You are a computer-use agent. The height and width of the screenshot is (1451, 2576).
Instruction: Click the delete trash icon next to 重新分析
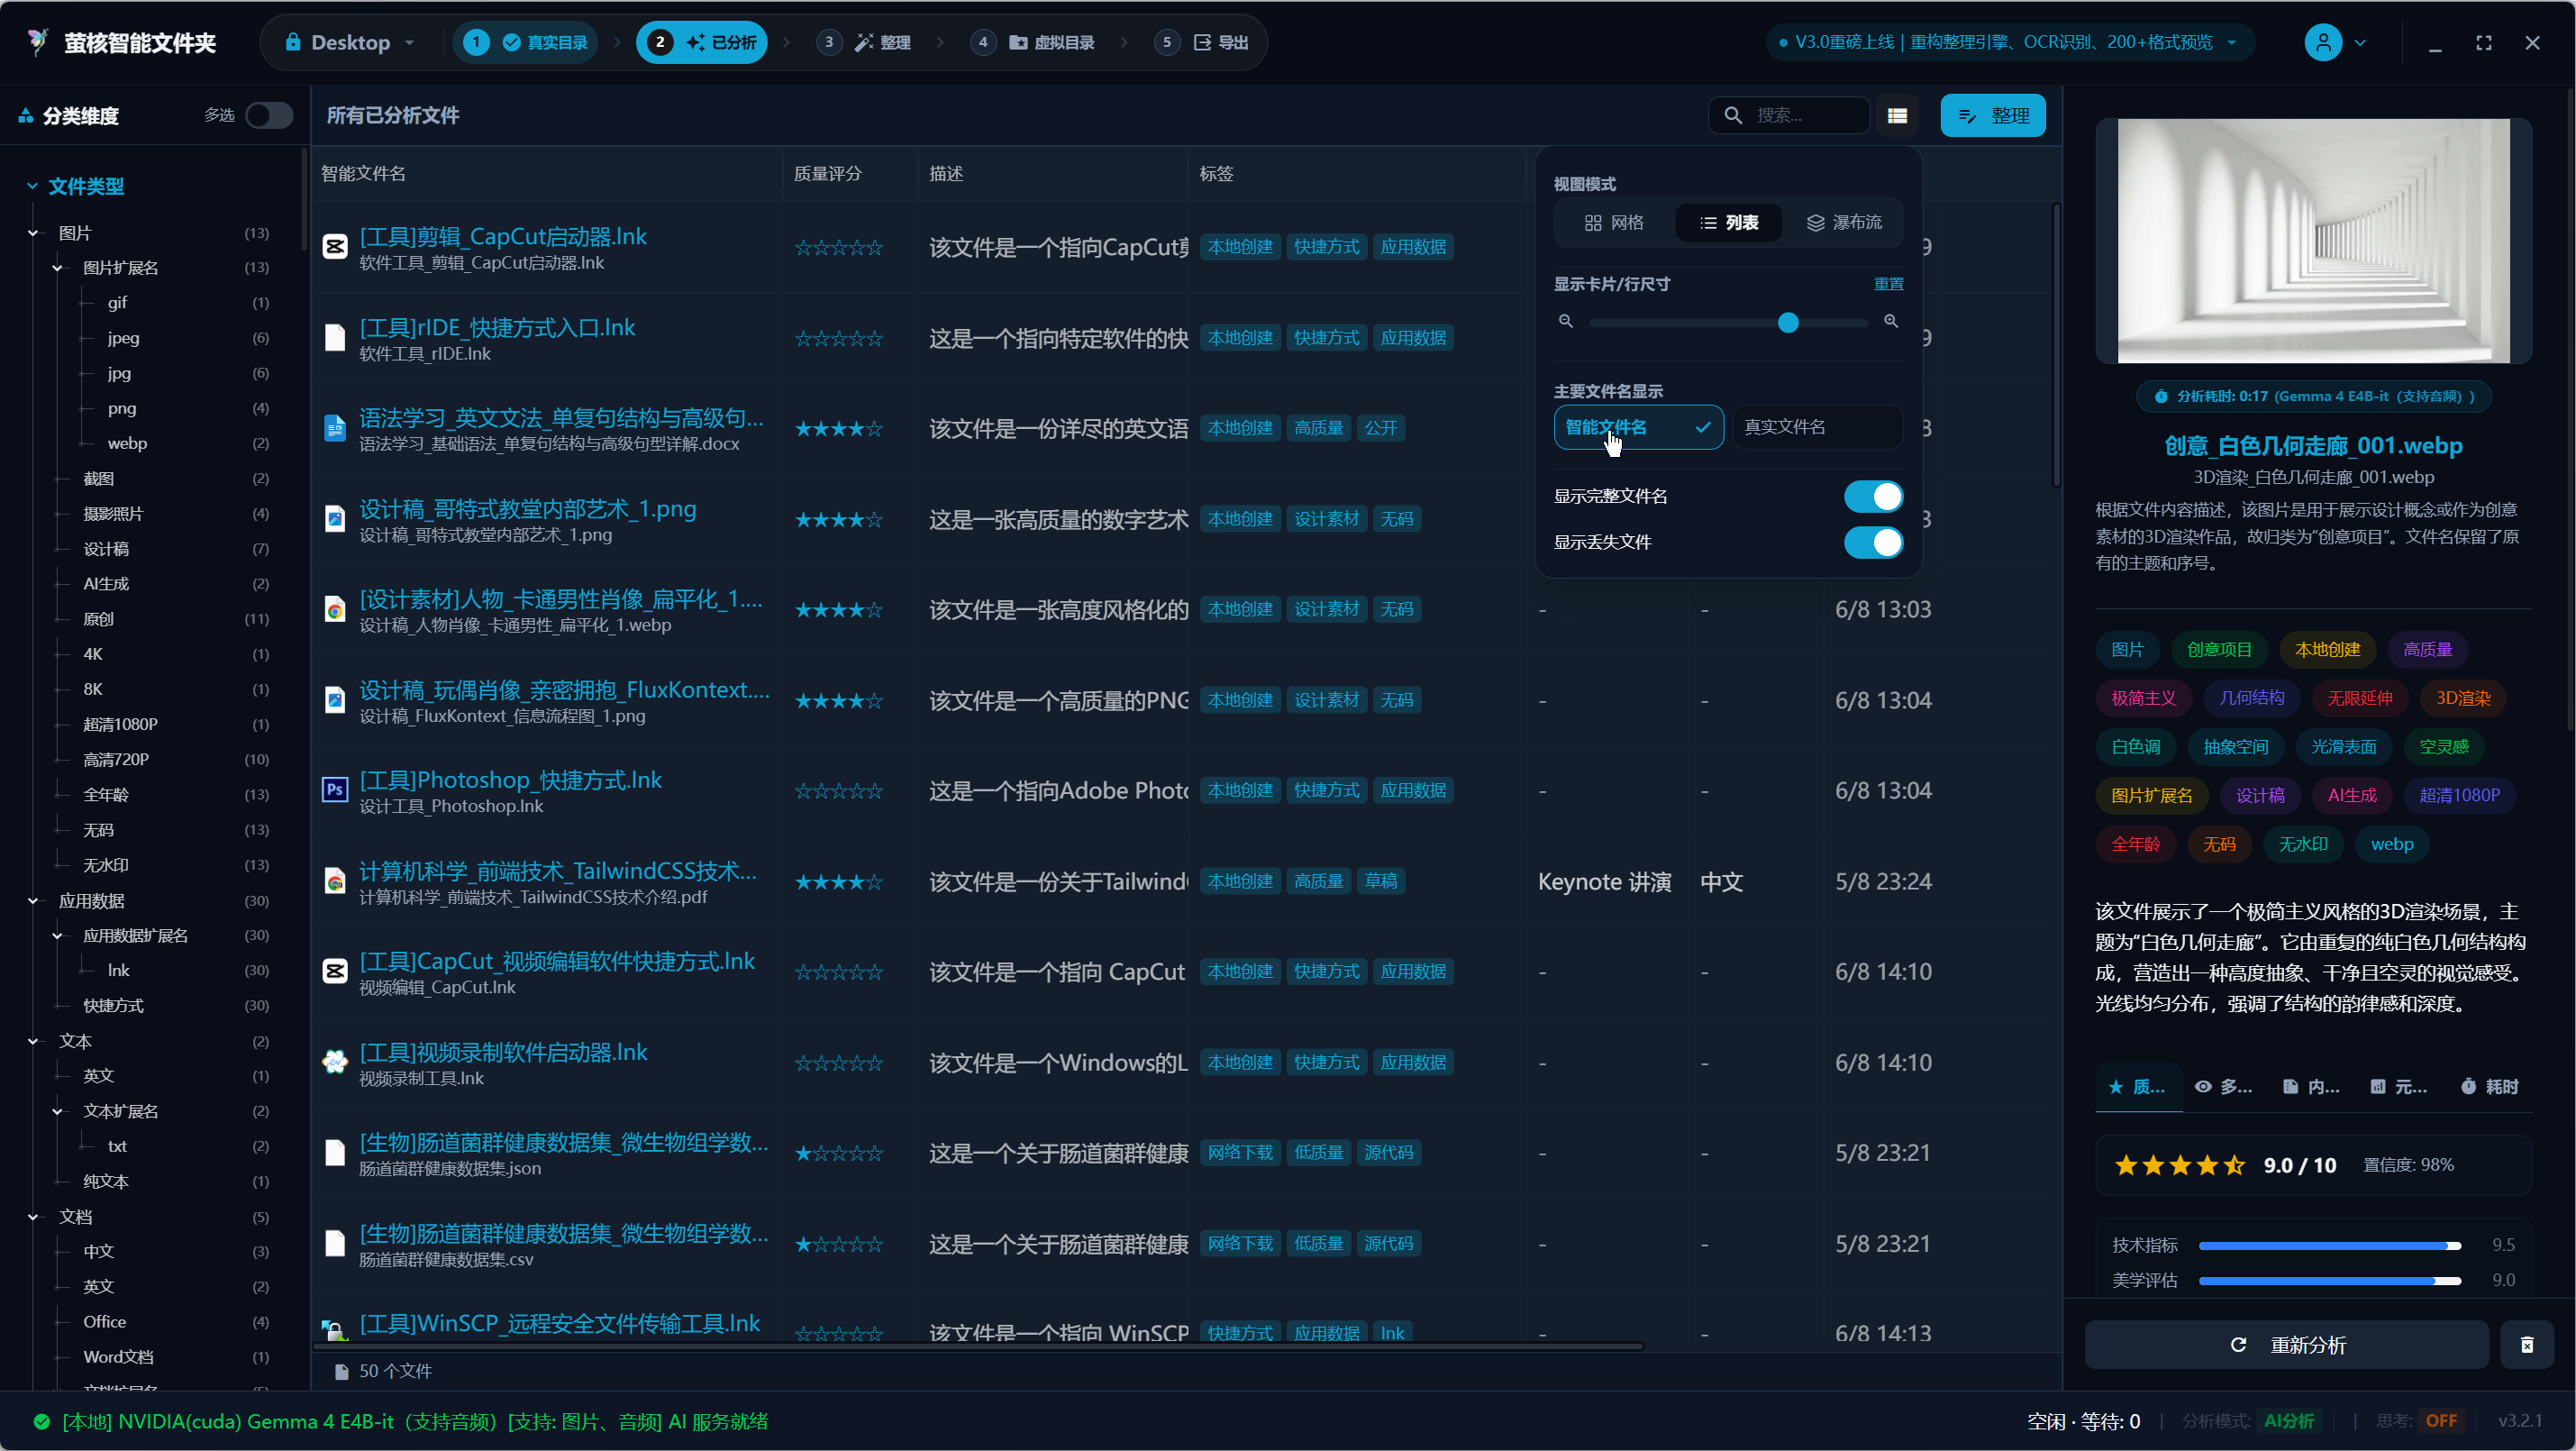[2527, 1345]
